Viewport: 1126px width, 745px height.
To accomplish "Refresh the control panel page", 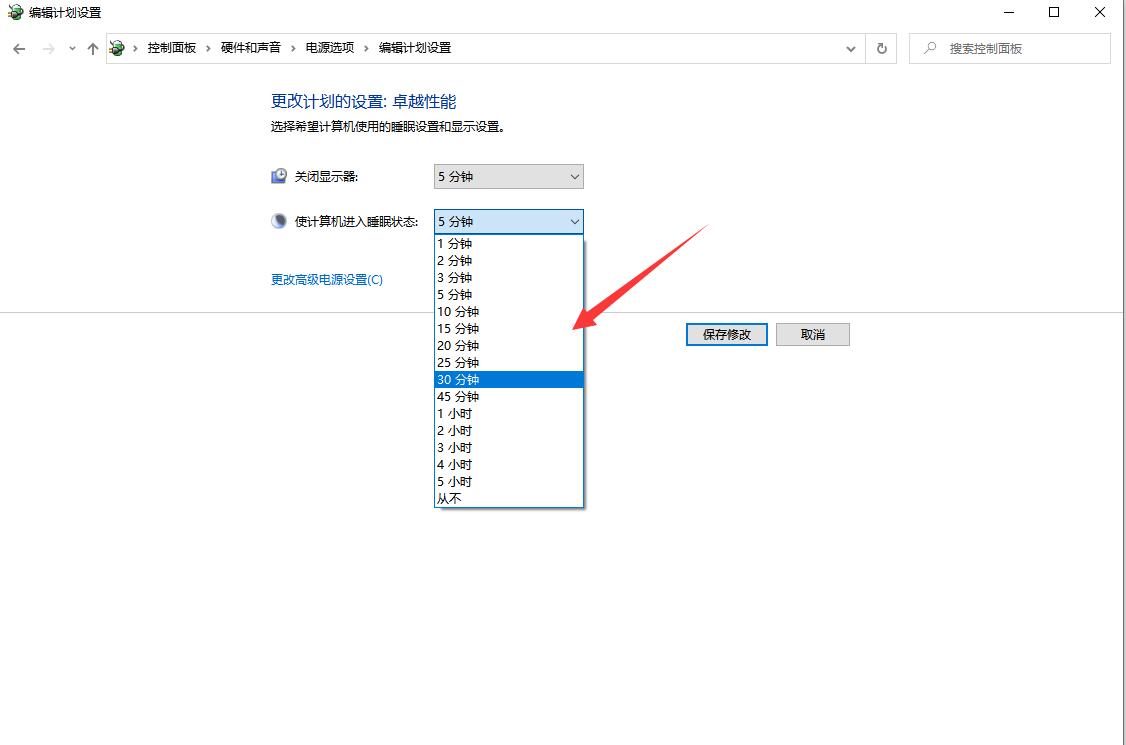I will click(881, 49).
